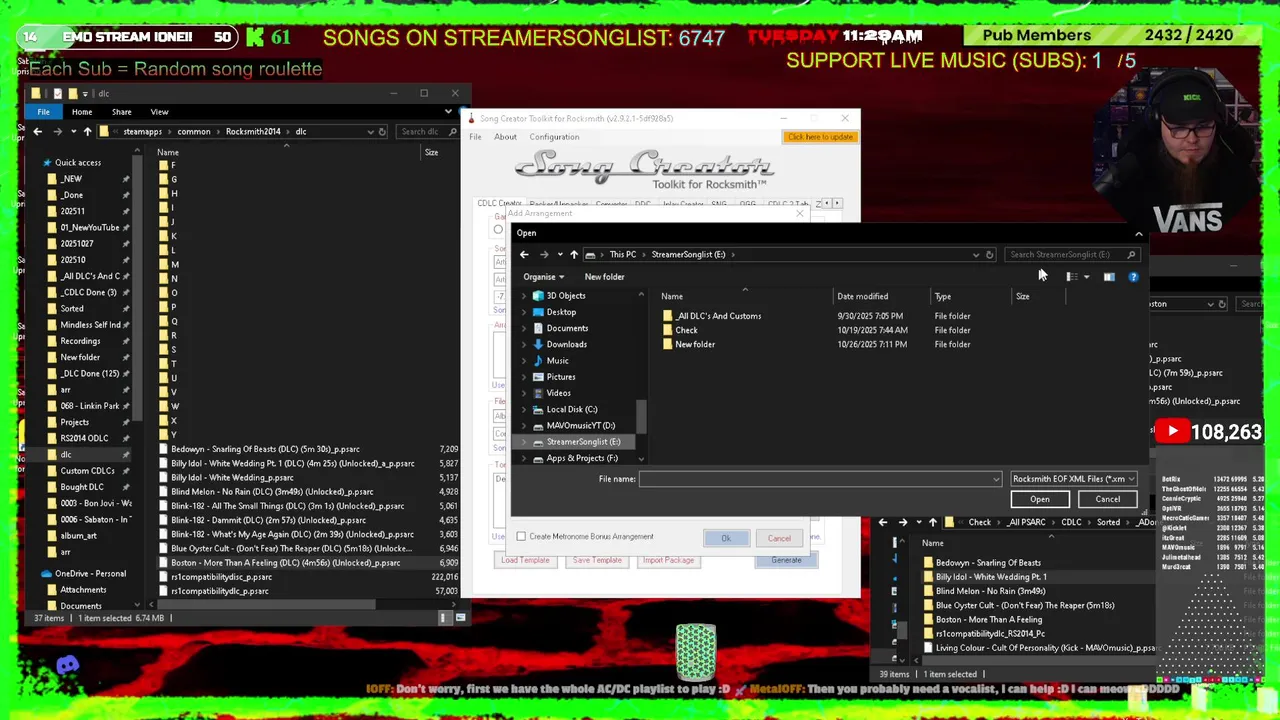Viewport: 1280px width, 720px height.
Task: Click the YouTube subscriber counter icon
Action: coord(1172,432)
